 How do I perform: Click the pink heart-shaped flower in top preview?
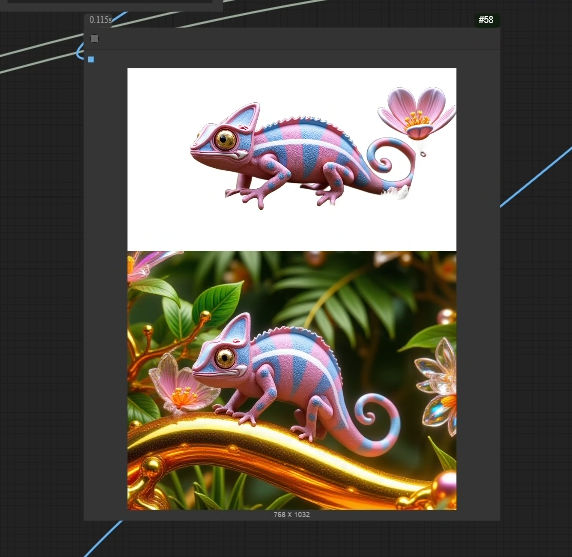pyautogui.click(x=417, y=113)
